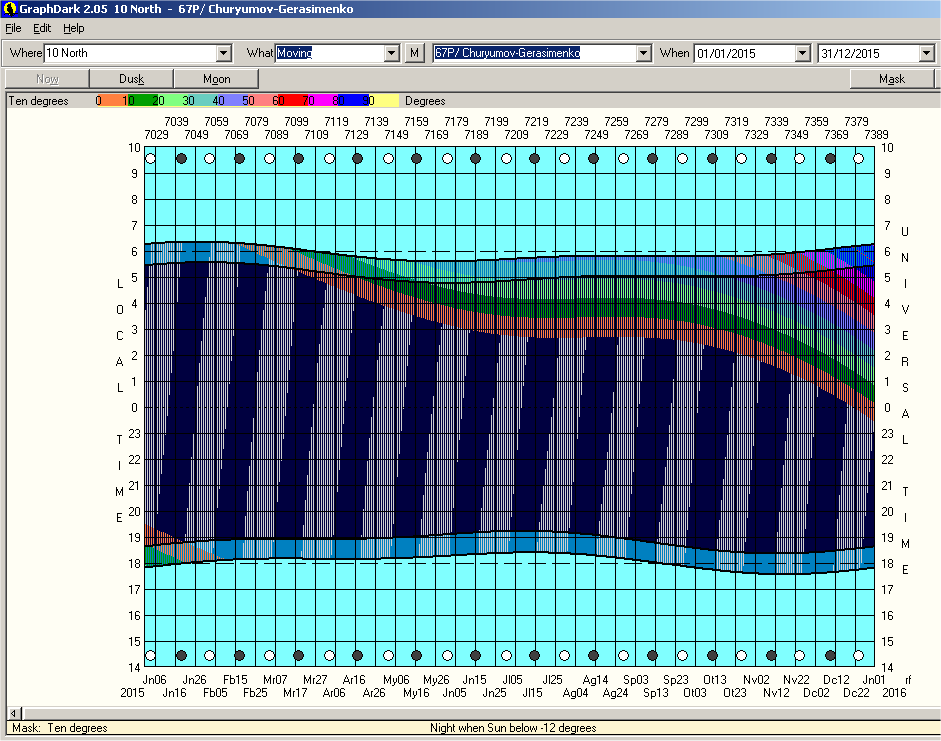The height and width of the screenshot is (741, 941).
Task: Click bottom-row new moon marker above Nv12
Action: [x=771, y=656]
